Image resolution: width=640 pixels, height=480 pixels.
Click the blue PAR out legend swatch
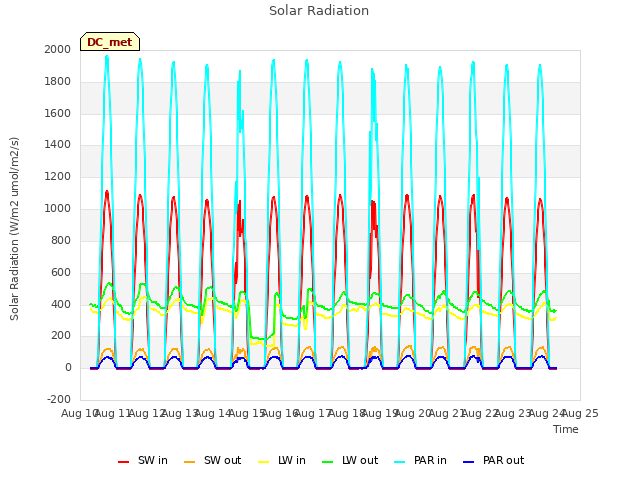(x=469, y=462)
